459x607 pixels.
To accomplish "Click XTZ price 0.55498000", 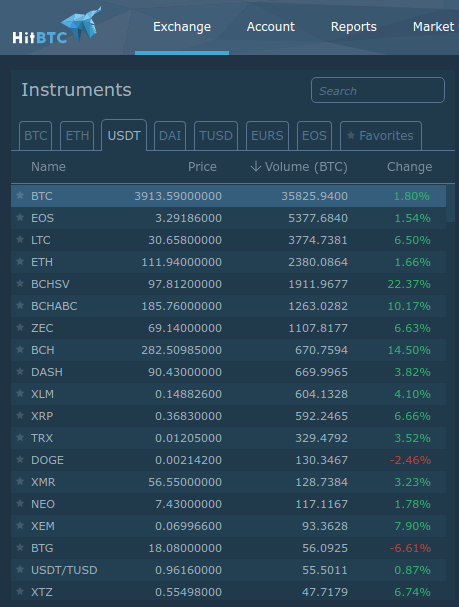I will pyautogui.click(x=188, y=592).
